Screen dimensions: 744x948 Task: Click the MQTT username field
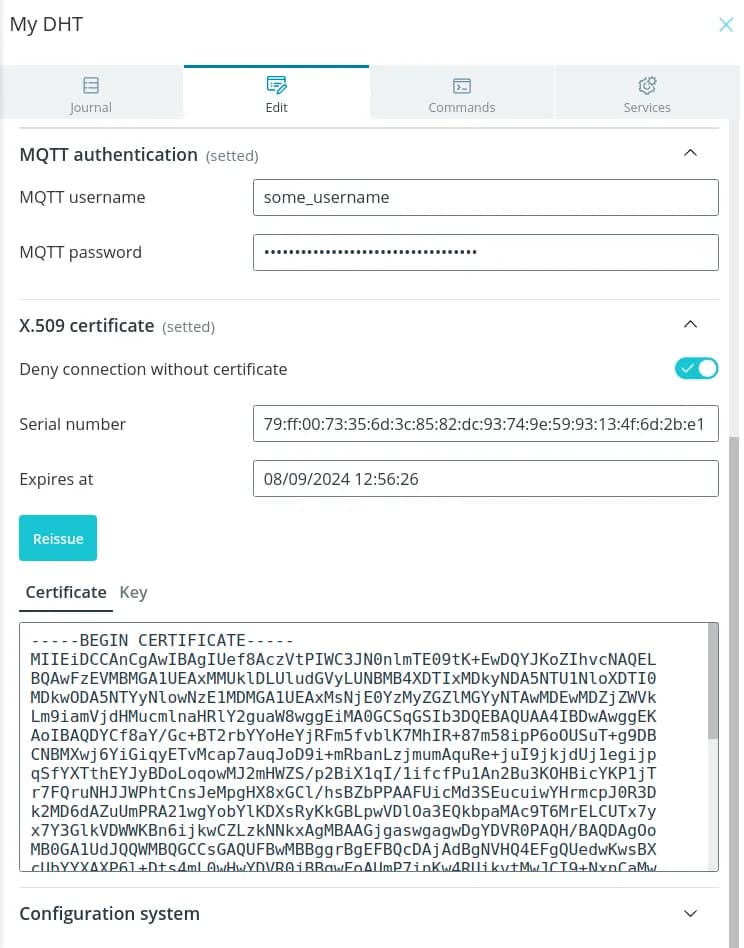pyautogui.click(x=485, y=197)
